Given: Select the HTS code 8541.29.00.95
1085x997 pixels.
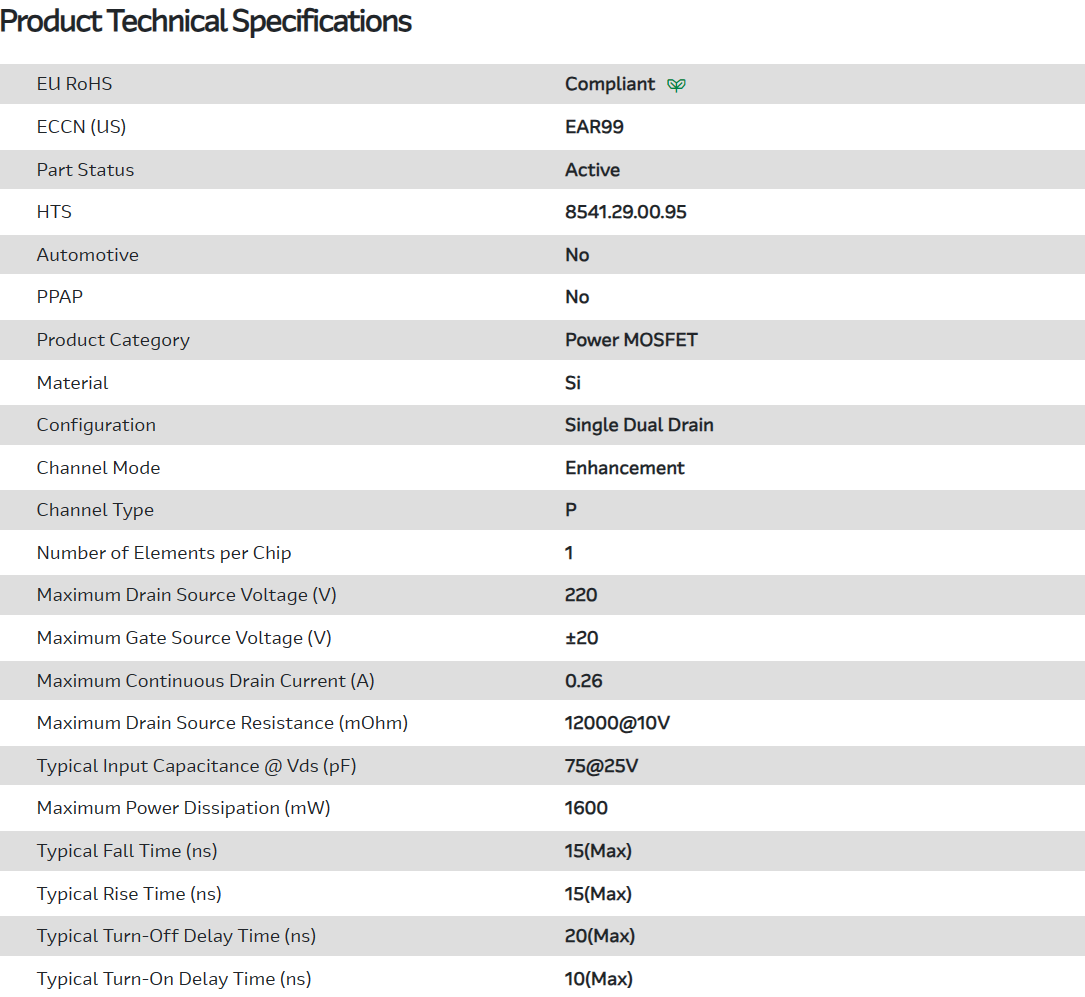Looking at the screenshot, I should pos(625,212).
